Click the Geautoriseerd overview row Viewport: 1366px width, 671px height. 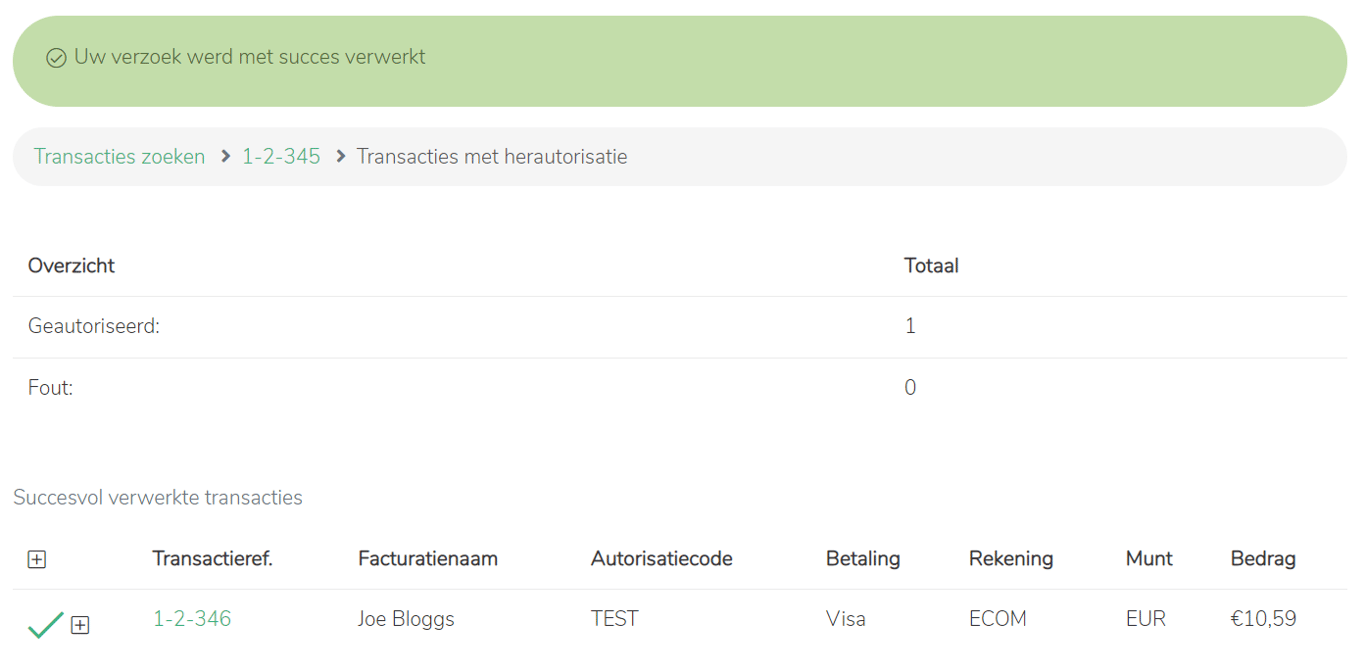point(94,326)
